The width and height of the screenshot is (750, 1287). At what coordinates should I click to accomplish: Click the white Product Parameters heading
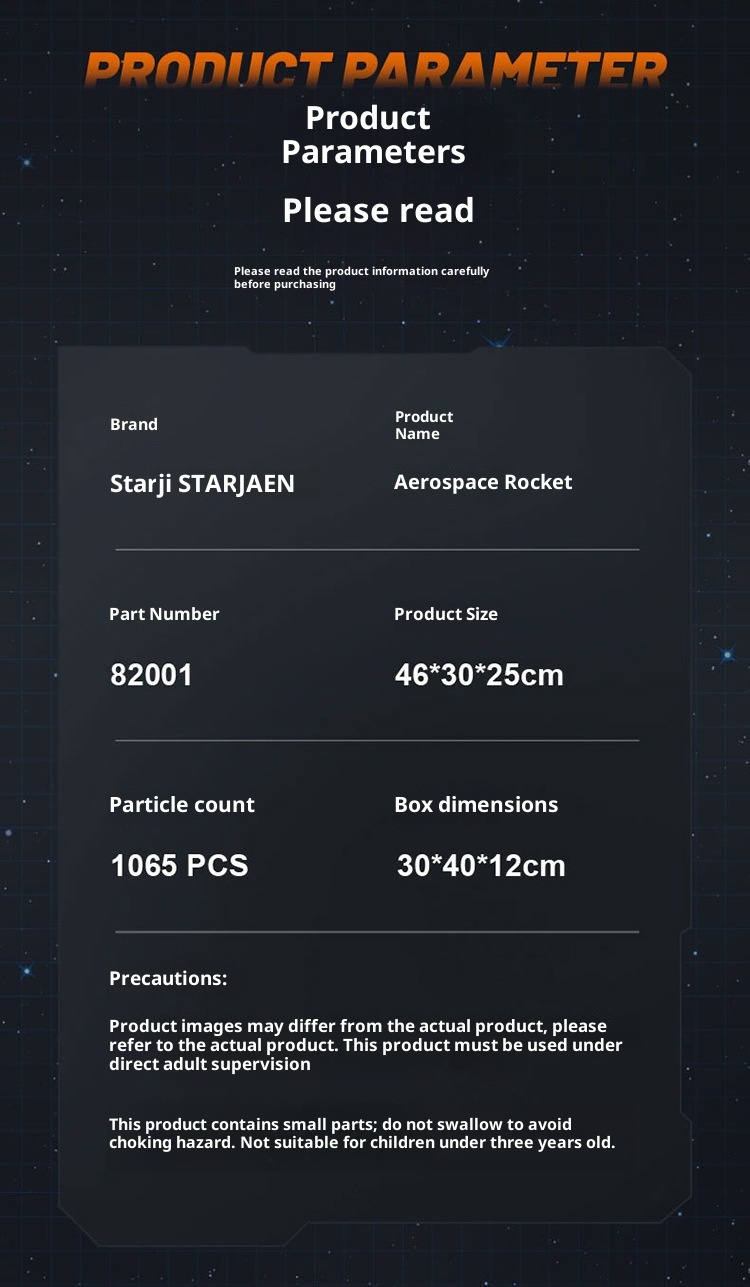click(372, 135)
